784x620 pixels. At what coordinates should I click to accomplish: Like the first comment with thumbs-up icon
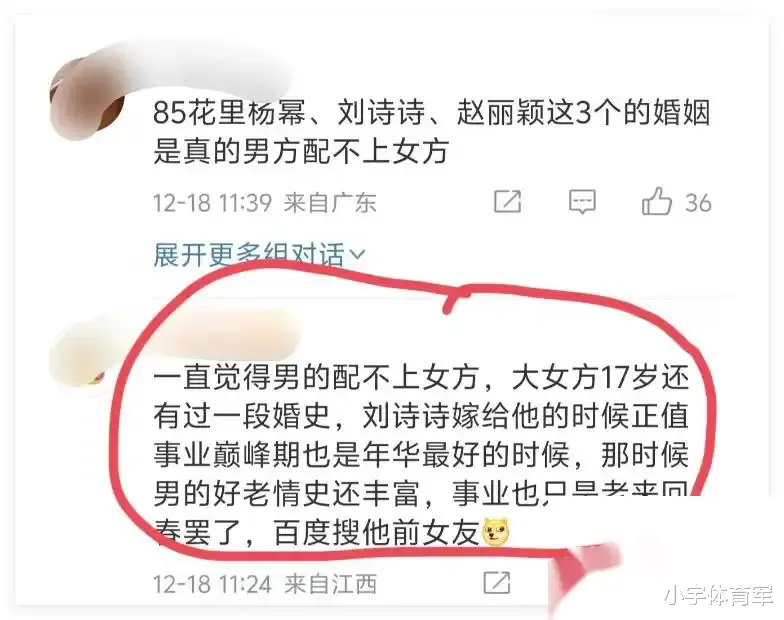(656, 201)
